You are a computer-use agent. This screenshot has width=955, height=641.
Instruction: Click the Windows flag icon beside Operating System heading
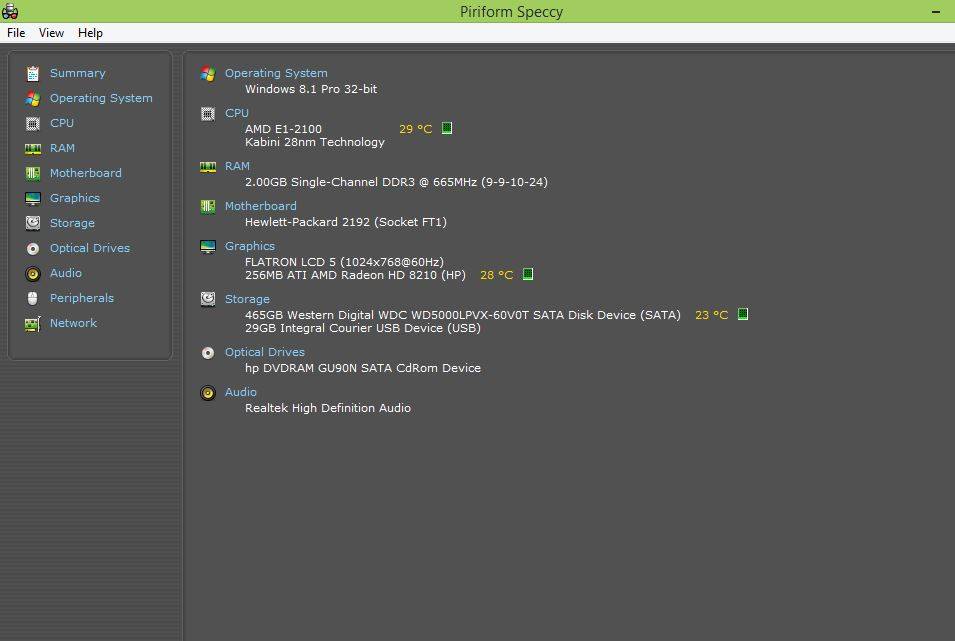tap(208, 74)
